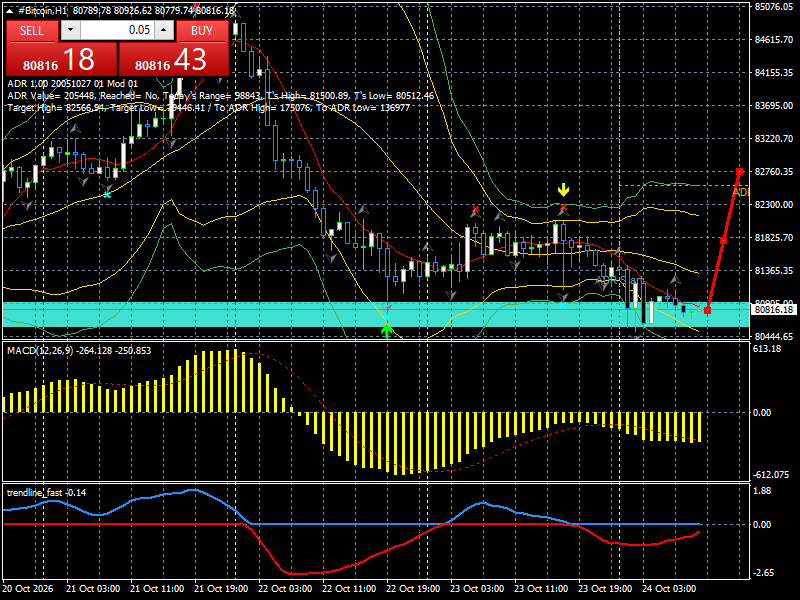Viewport: 800px width, 600px height.
Task: Click the '24 Oct 03:00' time axis label
Action: click(669, 588)
